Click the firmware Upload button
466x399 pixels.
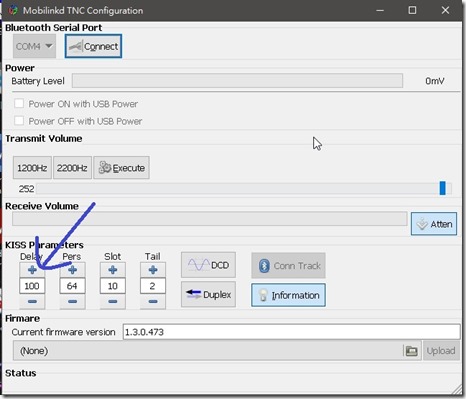pos(441,351)
